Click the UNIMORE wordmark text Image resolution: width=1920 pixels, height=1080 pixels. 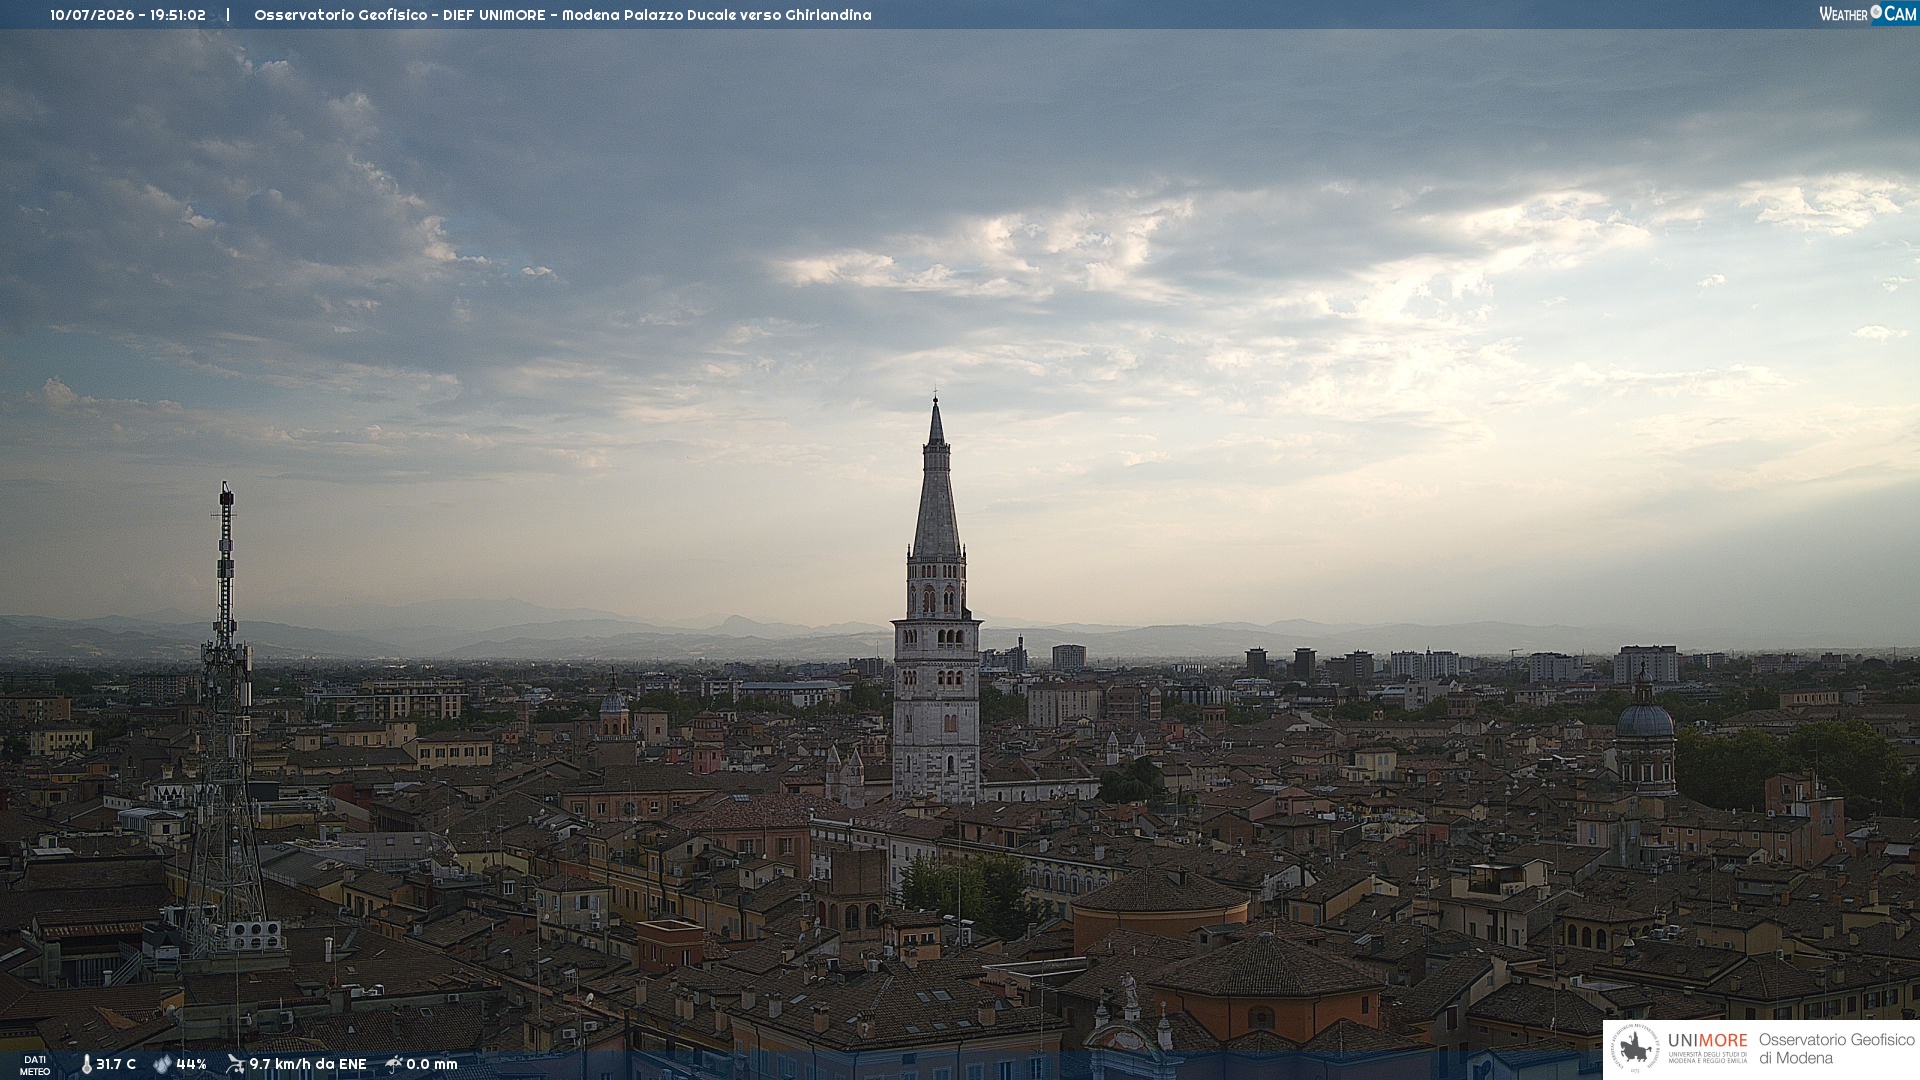point(1708,1041)
